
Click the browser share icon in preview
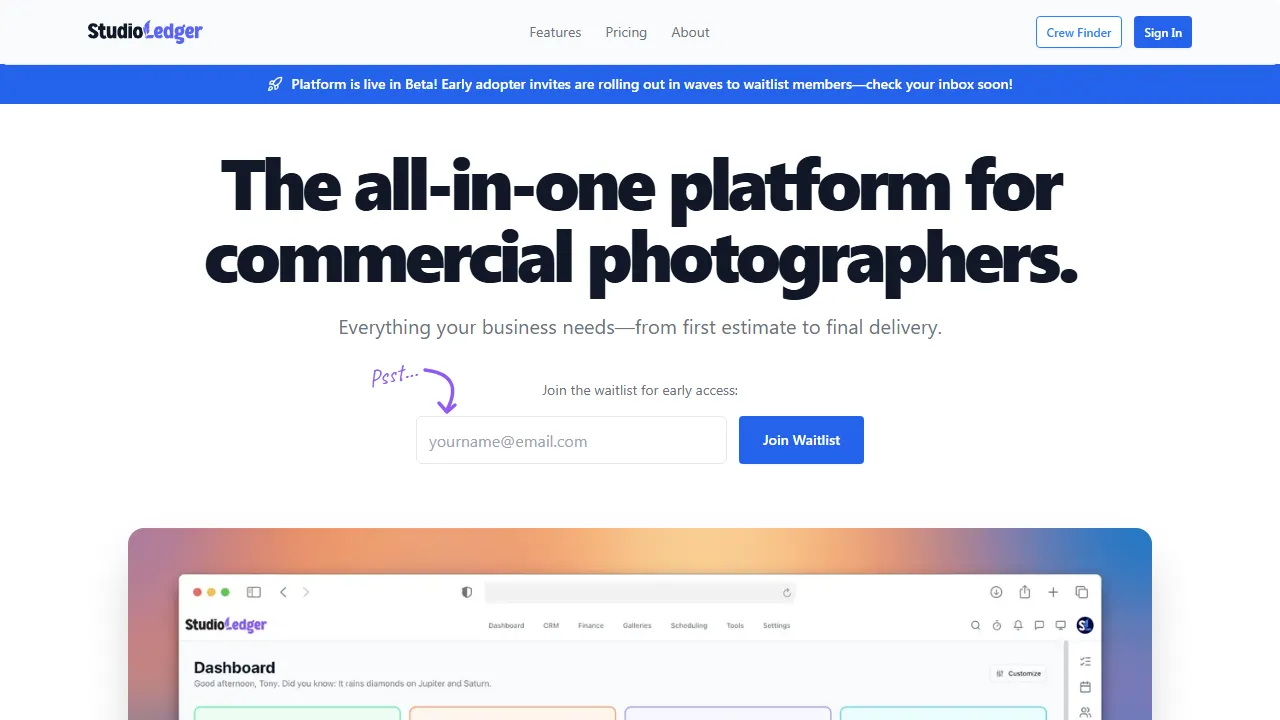1025,592
